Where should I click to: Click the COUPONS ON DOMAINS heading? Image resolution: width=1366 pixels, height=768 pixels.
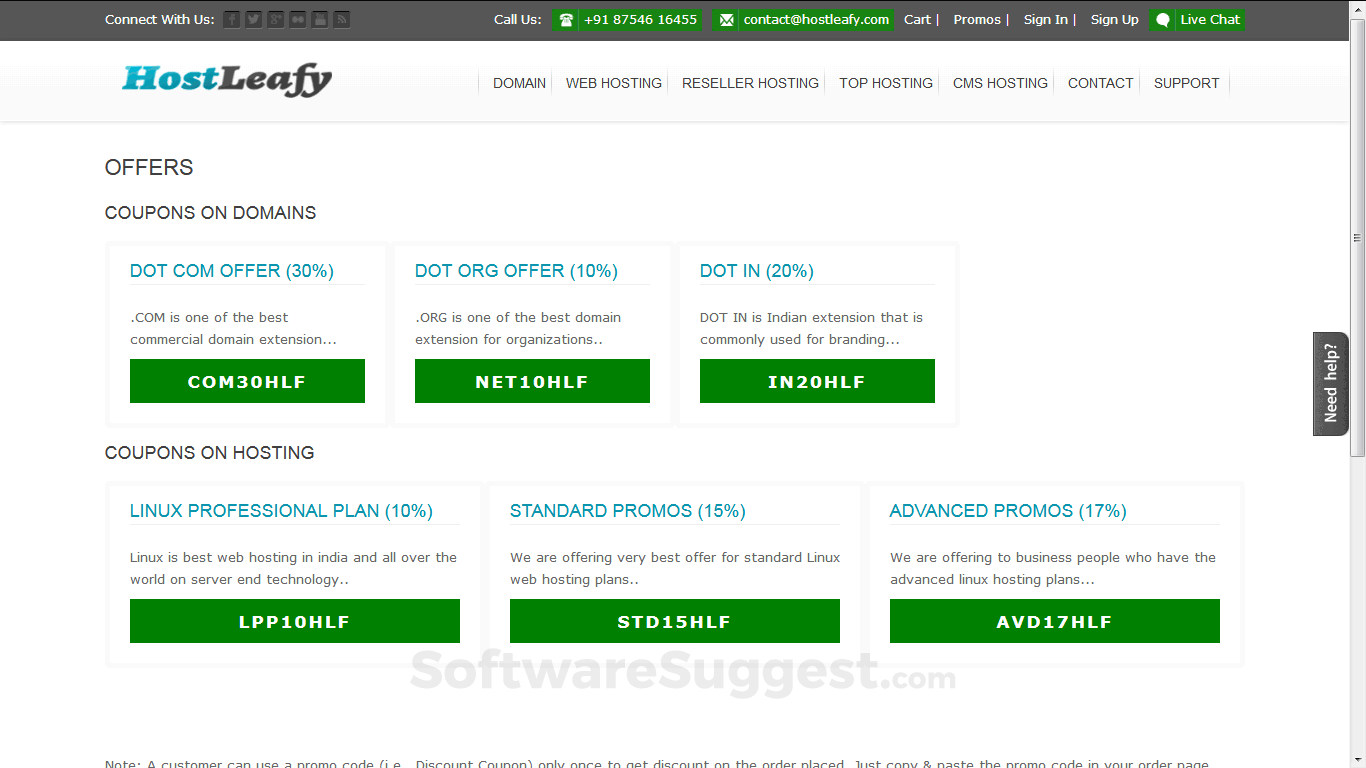pos(210,213)
